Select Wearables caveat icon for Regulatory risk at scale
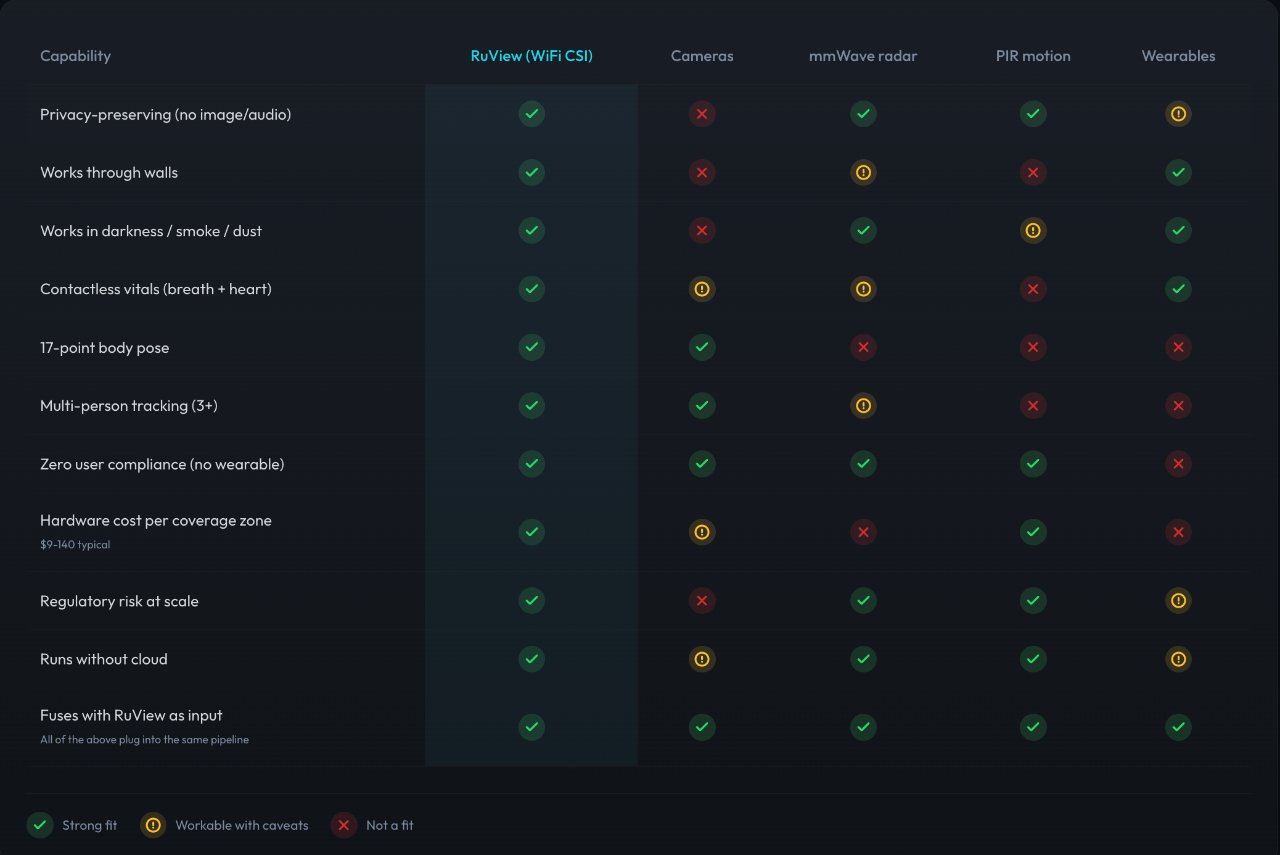This screenshot has width=1280, height=855. [x=1179, y=601]
